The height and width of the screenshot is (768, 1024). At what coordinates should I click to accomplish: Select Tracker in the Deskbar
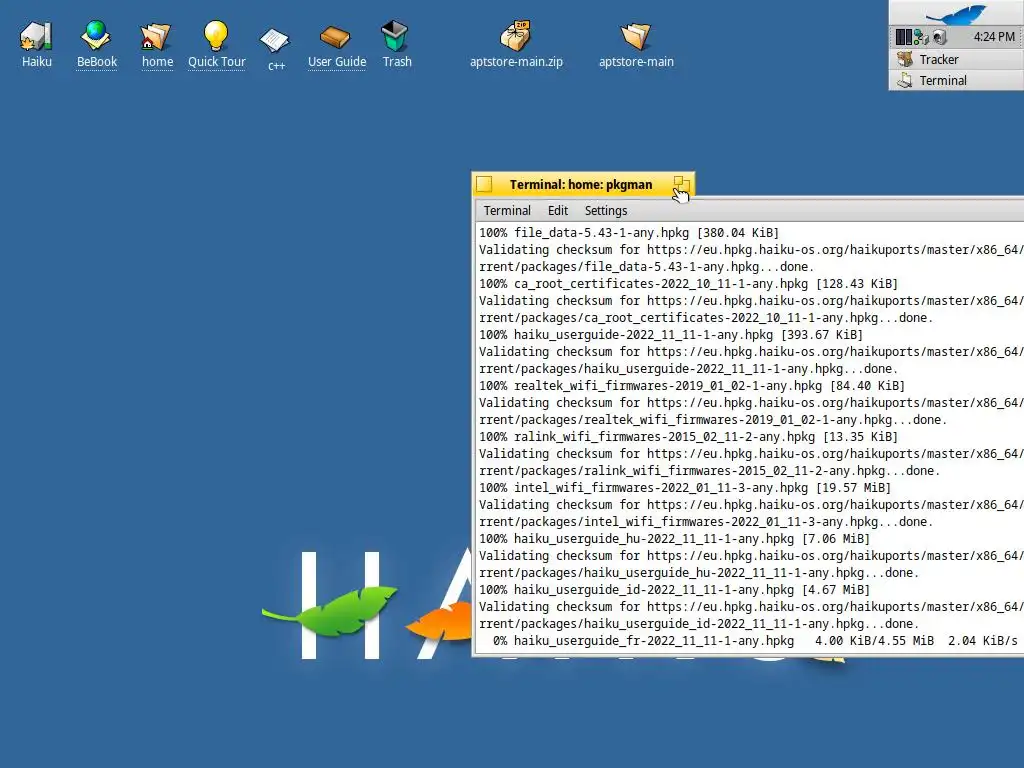[x=956, y=59]
